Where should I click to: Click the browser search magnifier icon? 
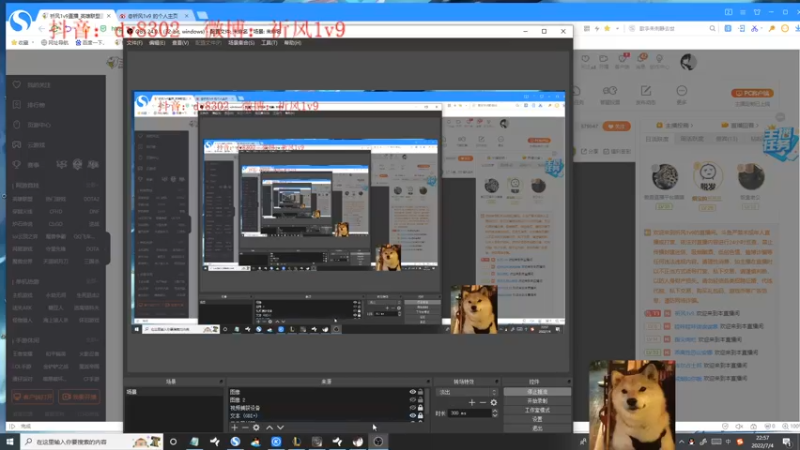712,29
